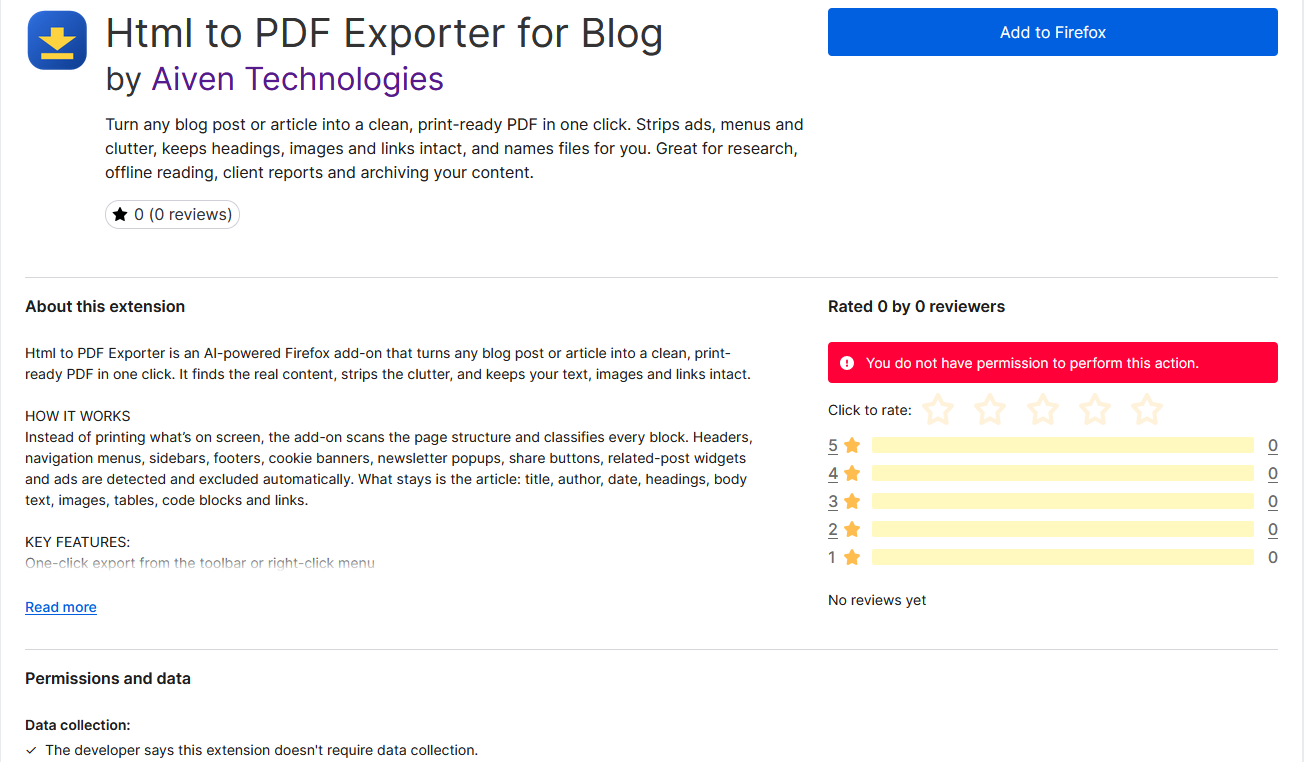Click the error icon in the red permission banner

[x=847, y=363]
